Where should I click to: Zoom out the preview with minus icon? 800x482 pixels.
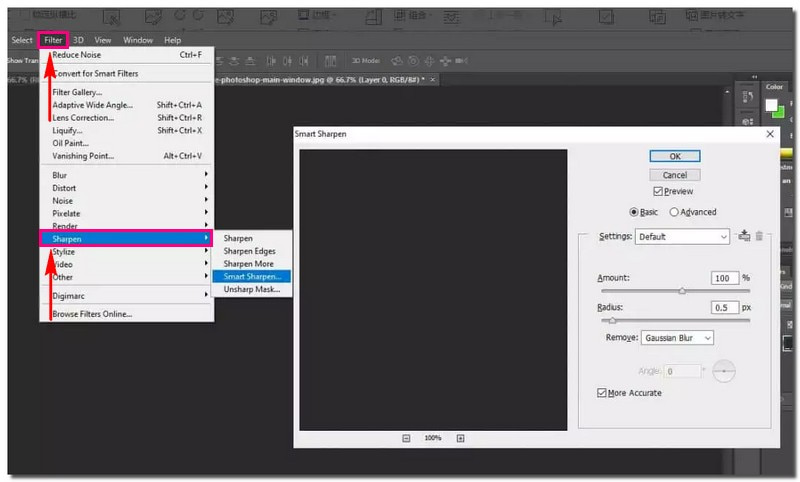point(407,438)
